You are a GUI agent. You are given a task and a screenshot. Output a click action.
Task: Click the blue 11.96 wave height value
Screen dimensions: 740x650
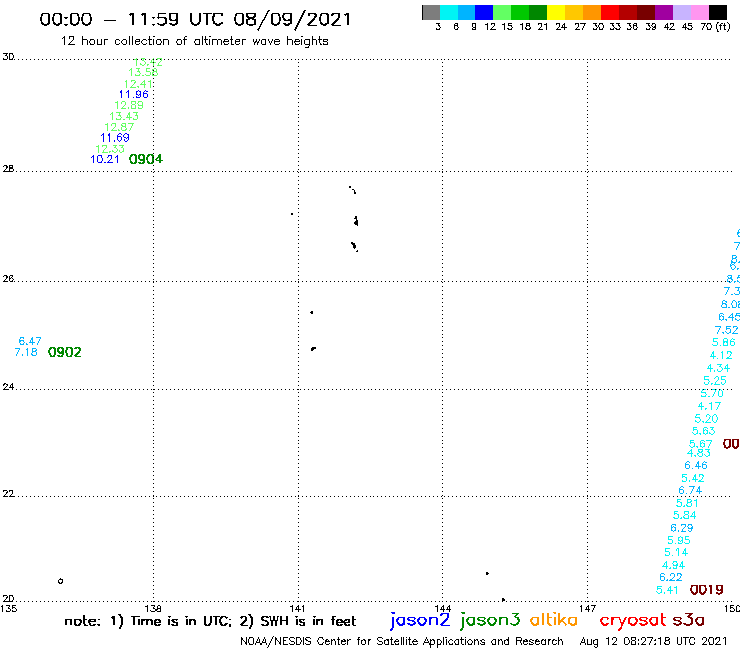tap(134, 94)
